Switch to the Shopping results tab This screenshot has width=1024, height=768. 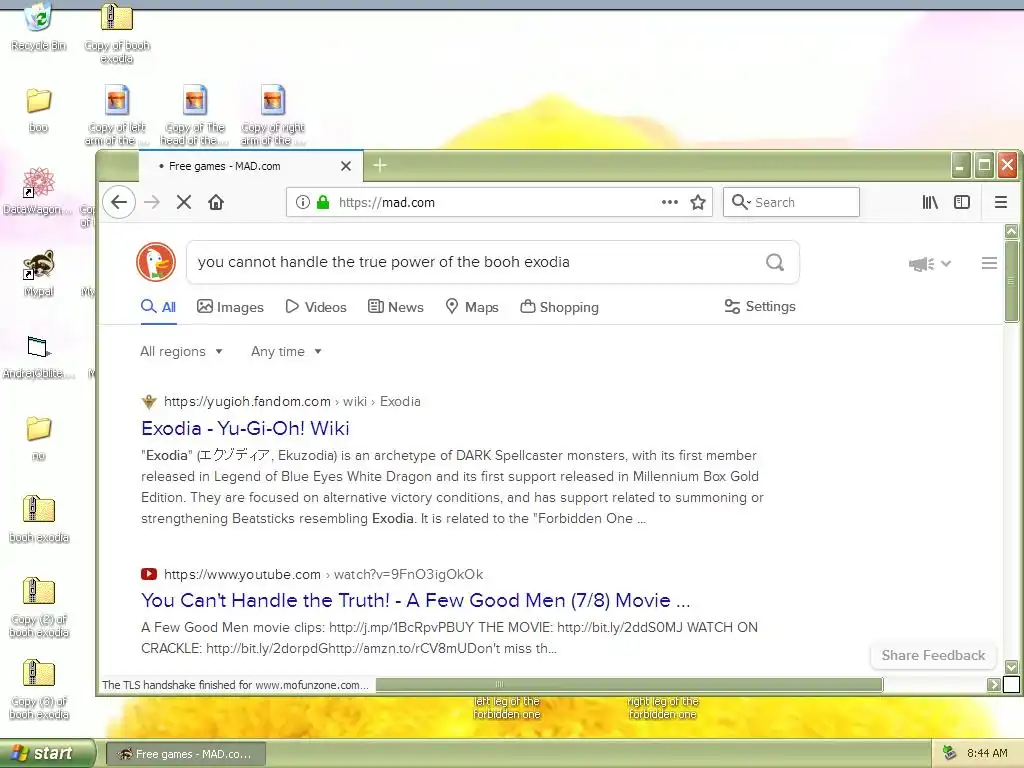coord(560,307)
